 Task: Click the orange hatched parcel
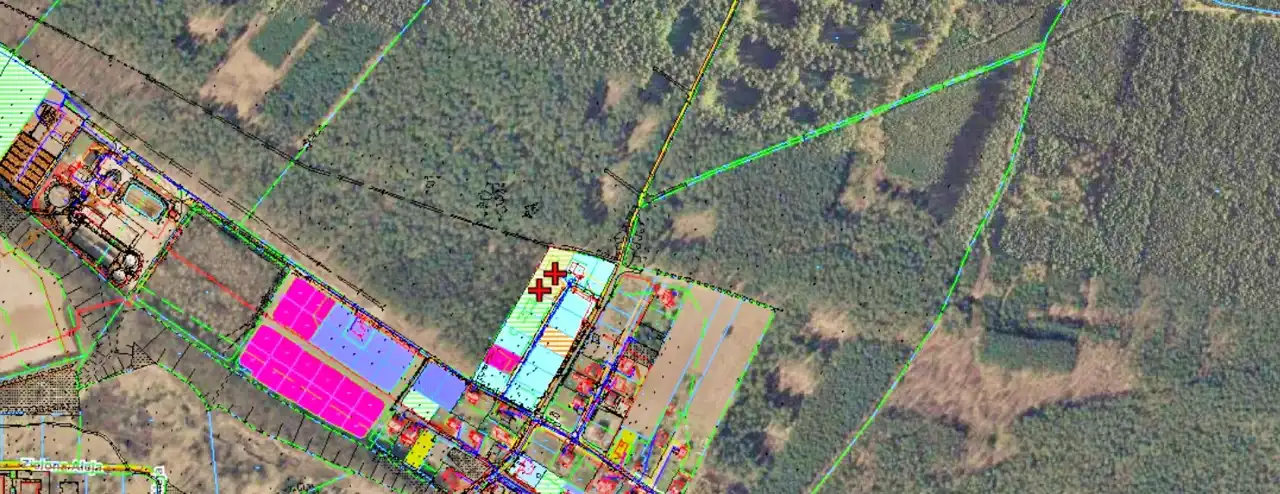[558, 341]
